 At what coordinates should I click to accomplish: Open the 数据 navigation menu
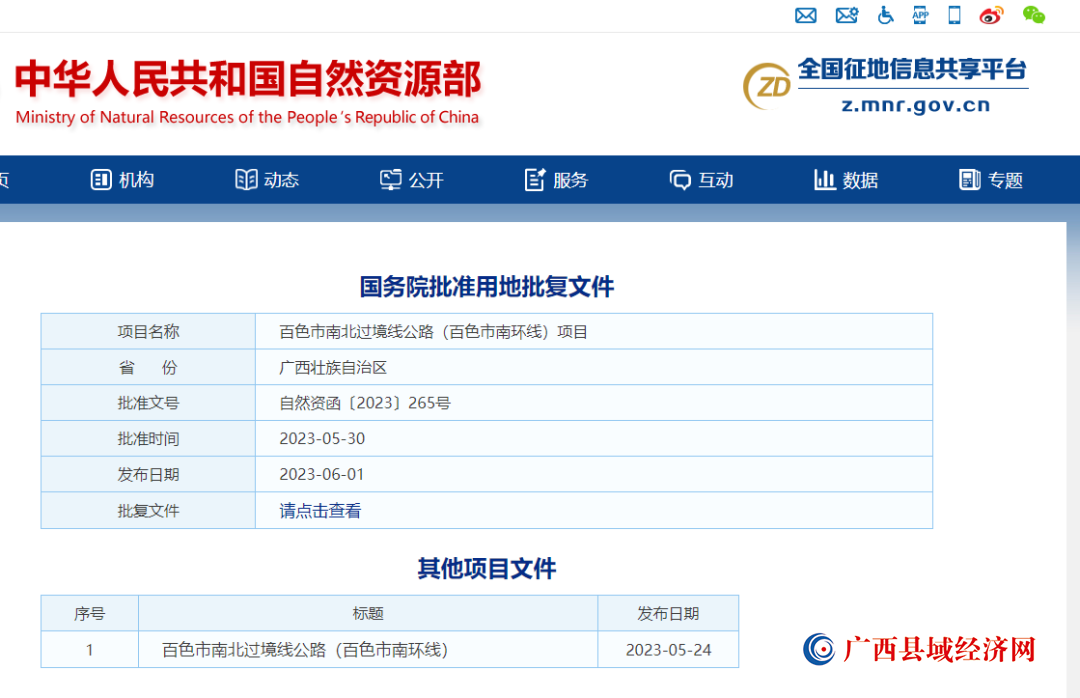tap(846, 180)
